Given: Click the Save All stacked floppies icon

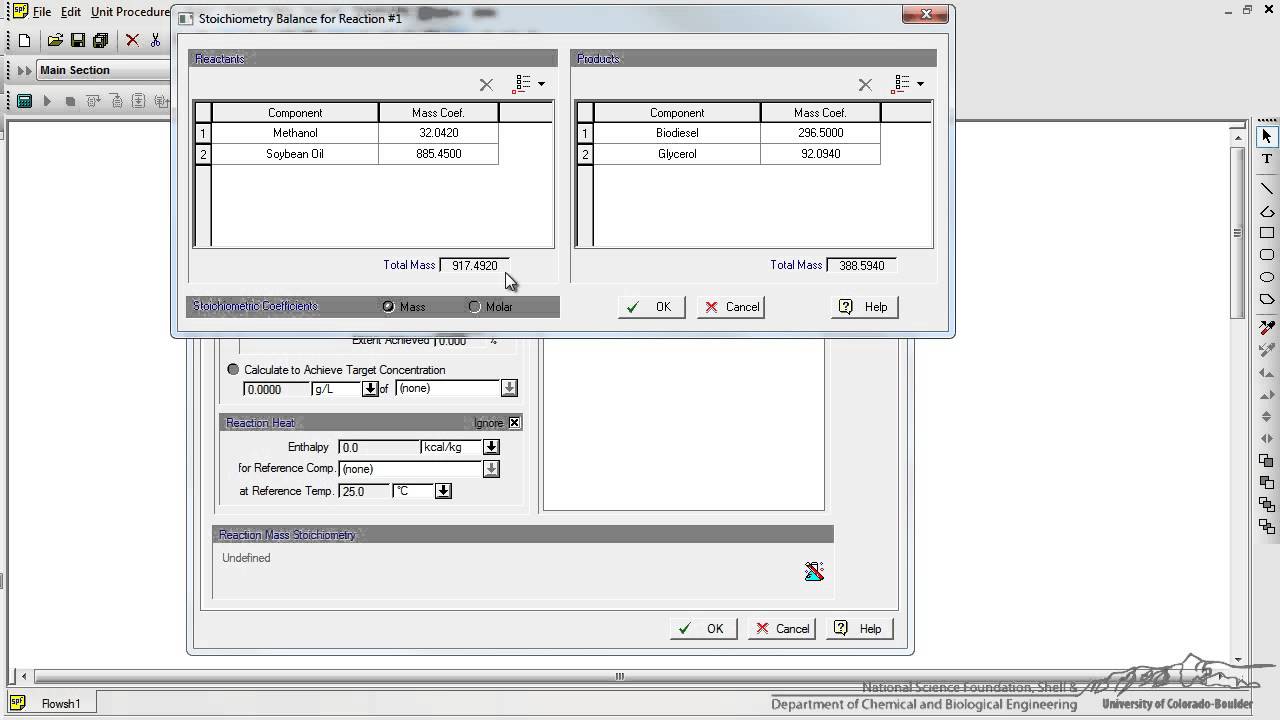Looking at the screenshot, I should 100,41.
